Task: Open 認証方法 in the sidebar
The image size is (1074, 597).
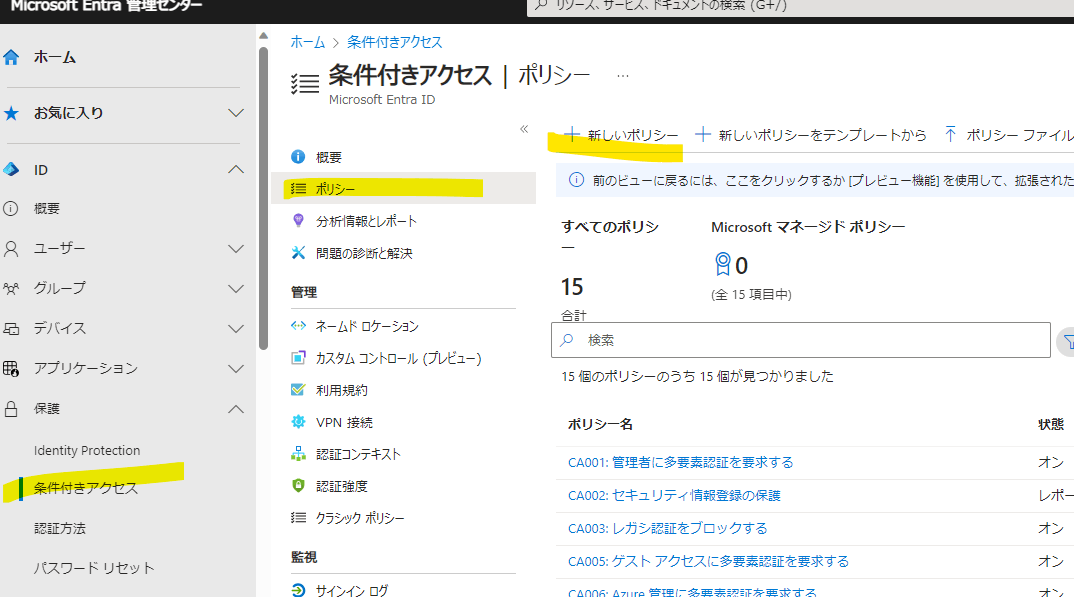Action: tap(60, 529)
